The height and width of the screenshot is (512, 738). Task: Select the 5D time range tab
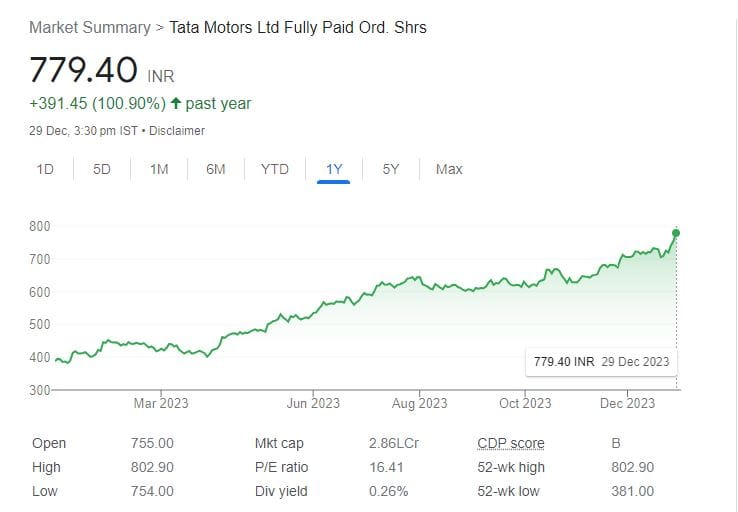102,169
